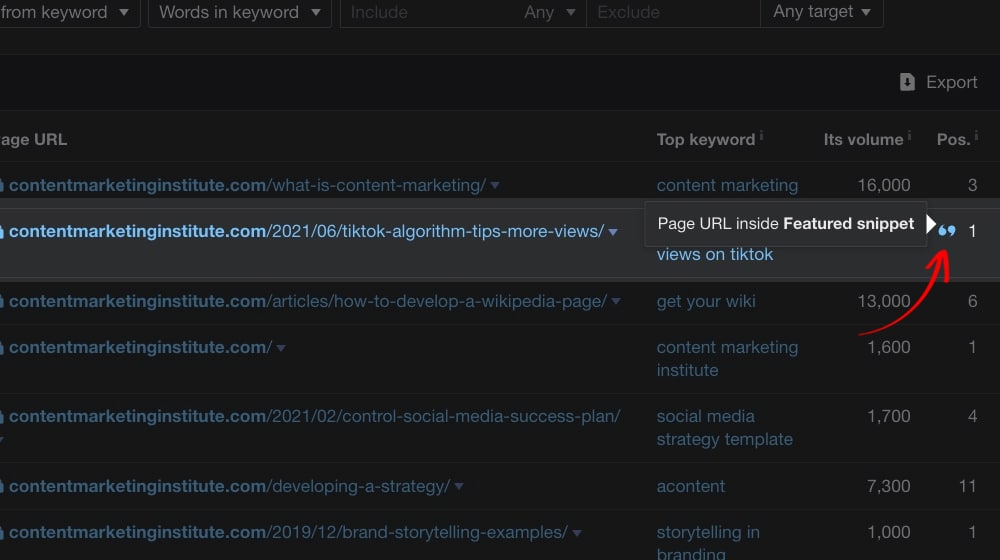Screen dimensions: 1000x560
Task: Sort by the Its volume column header
Action: pyautogui.click(x=862, y=139)
